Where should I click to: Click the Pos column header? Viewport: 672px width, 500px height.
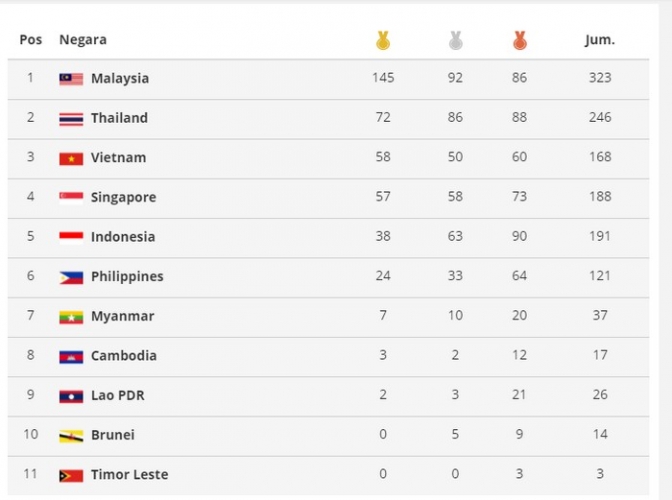(31, 40)
